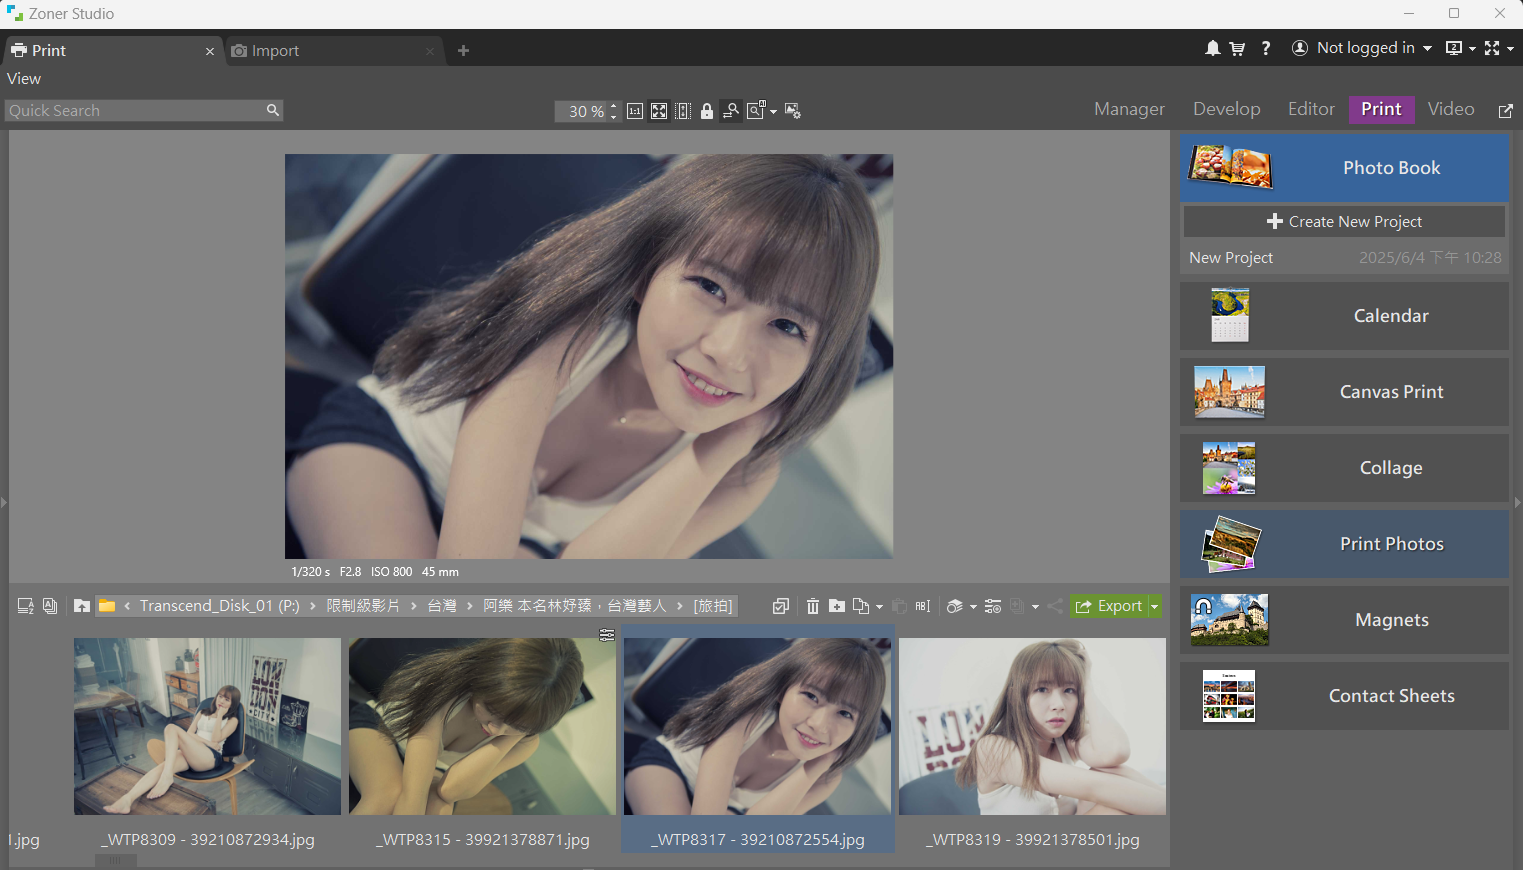Click the second monitor display icon
Viewport: 1523px width, 870px height.
point(1454,48)
